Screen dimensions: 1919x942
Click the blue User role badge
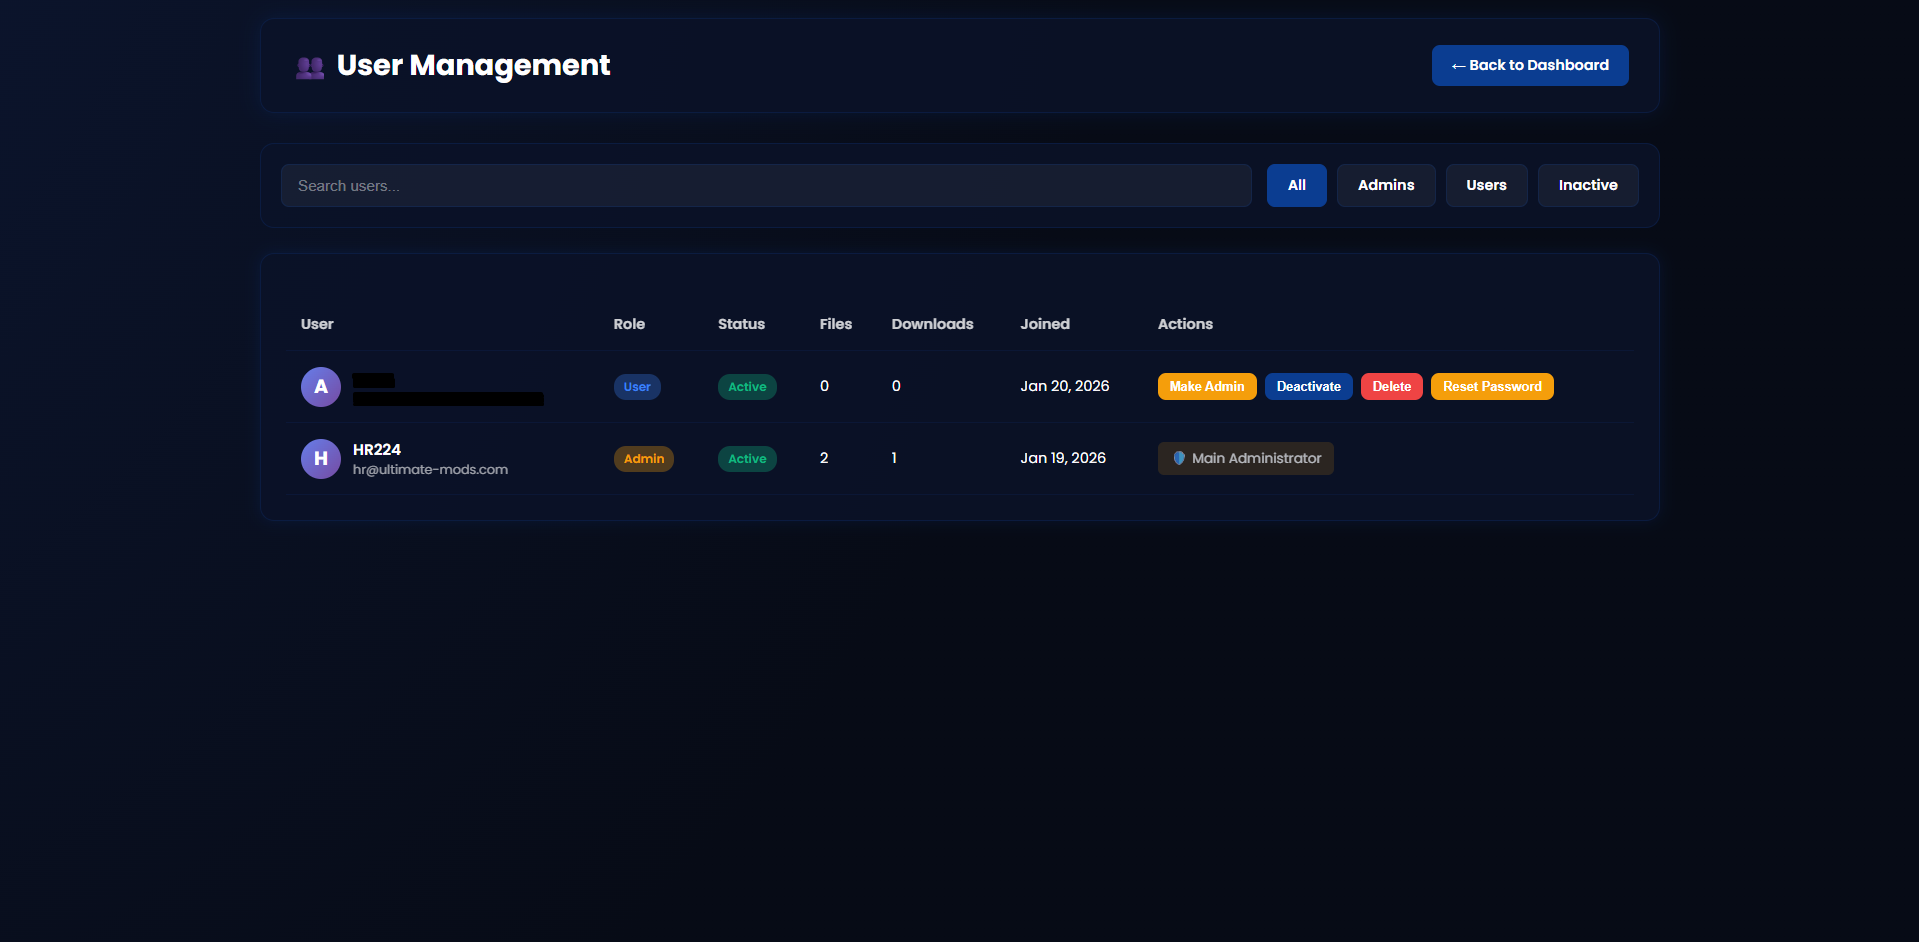click(x=637, y=387)
